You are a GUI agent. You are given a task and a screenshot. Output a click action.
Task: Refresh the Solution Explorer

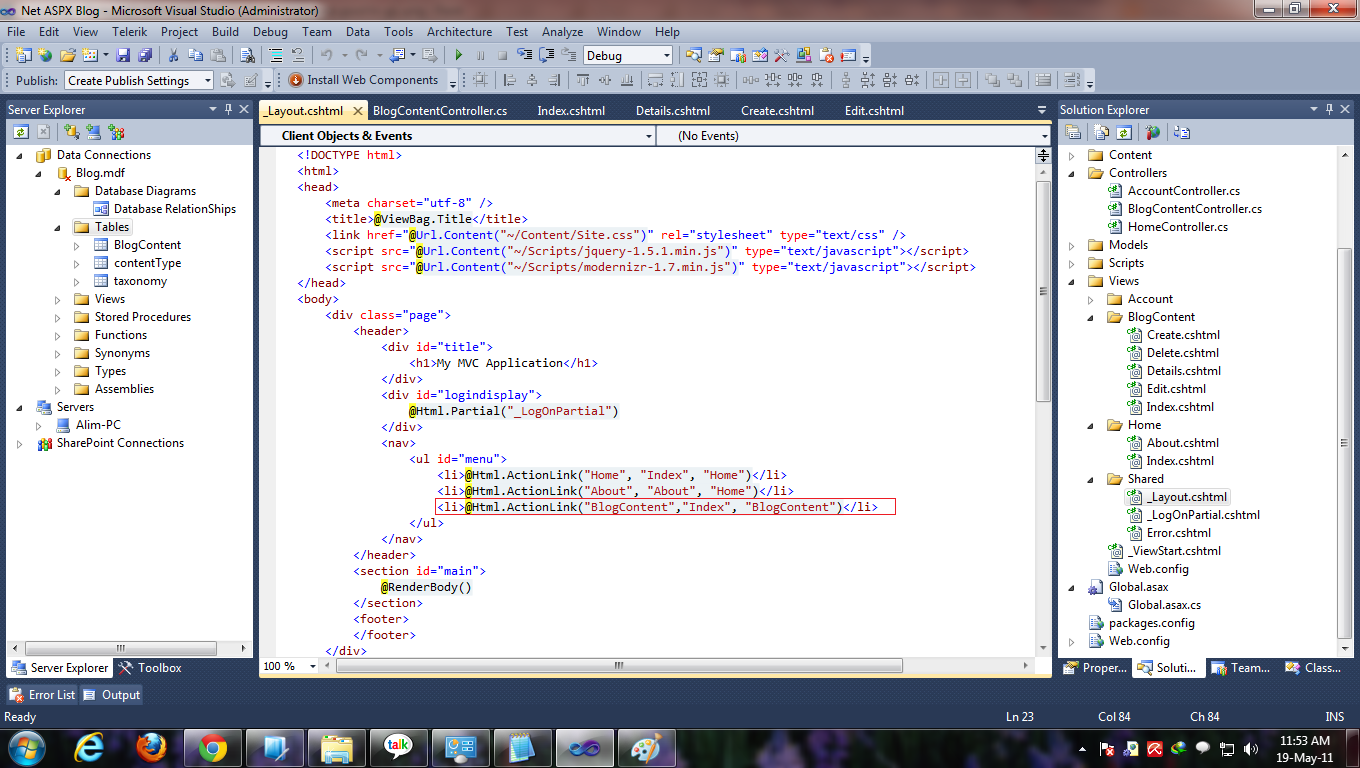(1124, 131)
